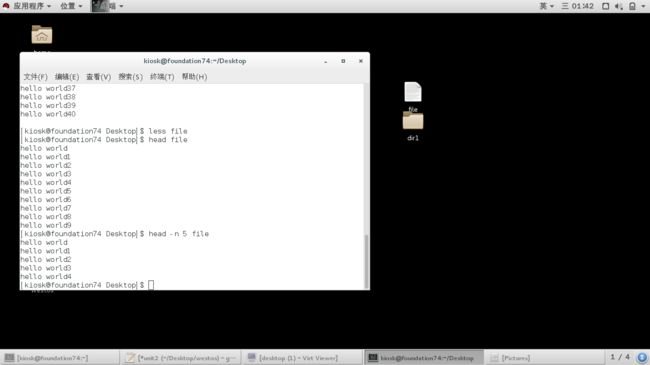
Task: Switch to the gedit westos taskbar window
Action: (x=181, y=358)
